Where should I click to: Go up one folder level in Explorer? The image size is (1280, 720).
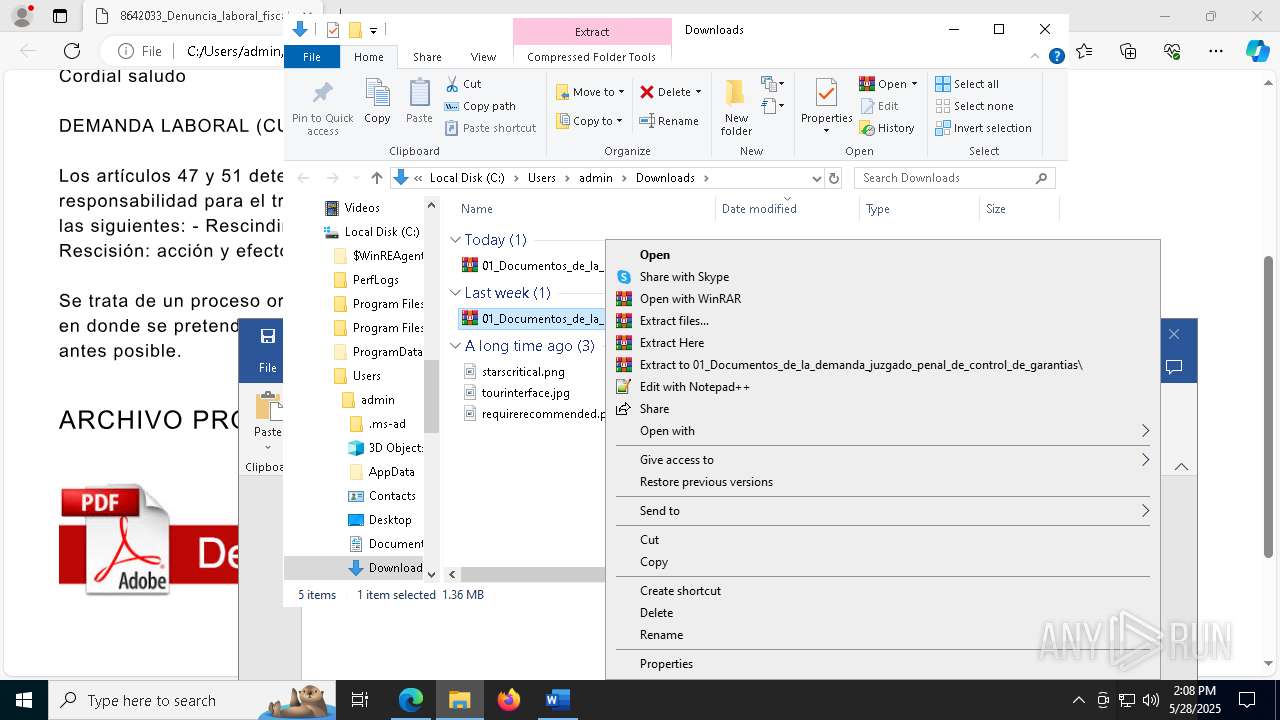[x=376, y=178]
